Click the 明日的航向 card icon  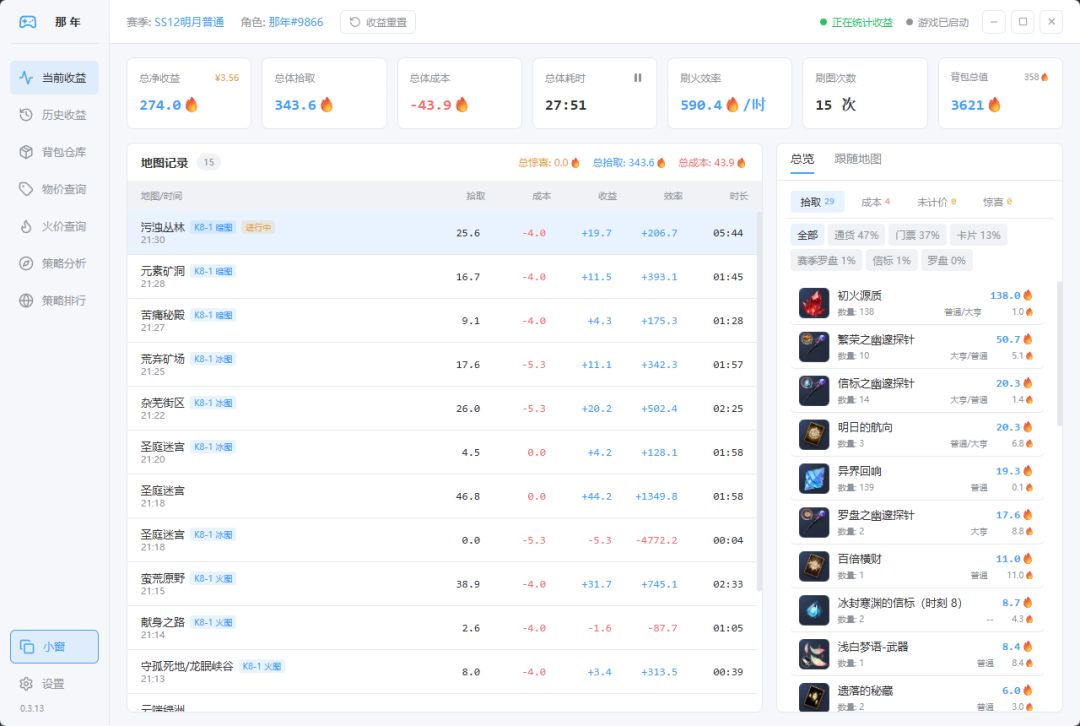[x=813, y=435]
